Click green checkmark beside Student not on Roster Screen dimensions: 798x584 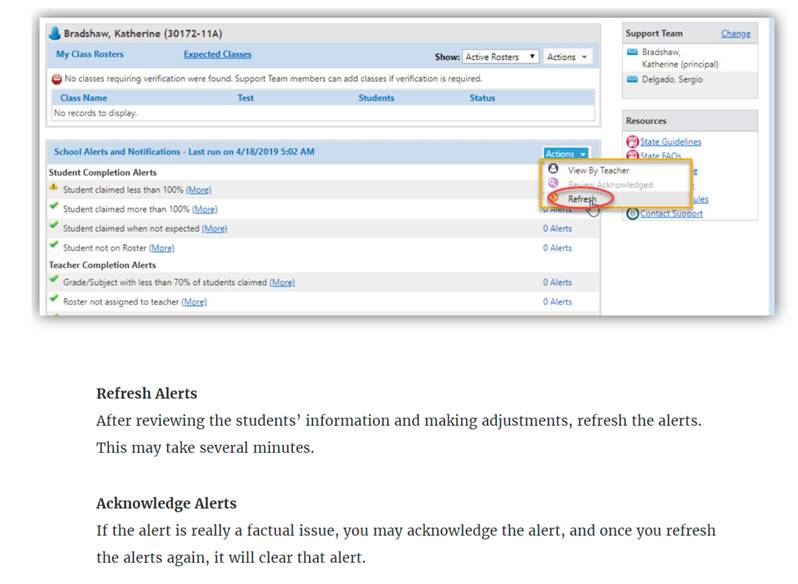coord(54,246)
